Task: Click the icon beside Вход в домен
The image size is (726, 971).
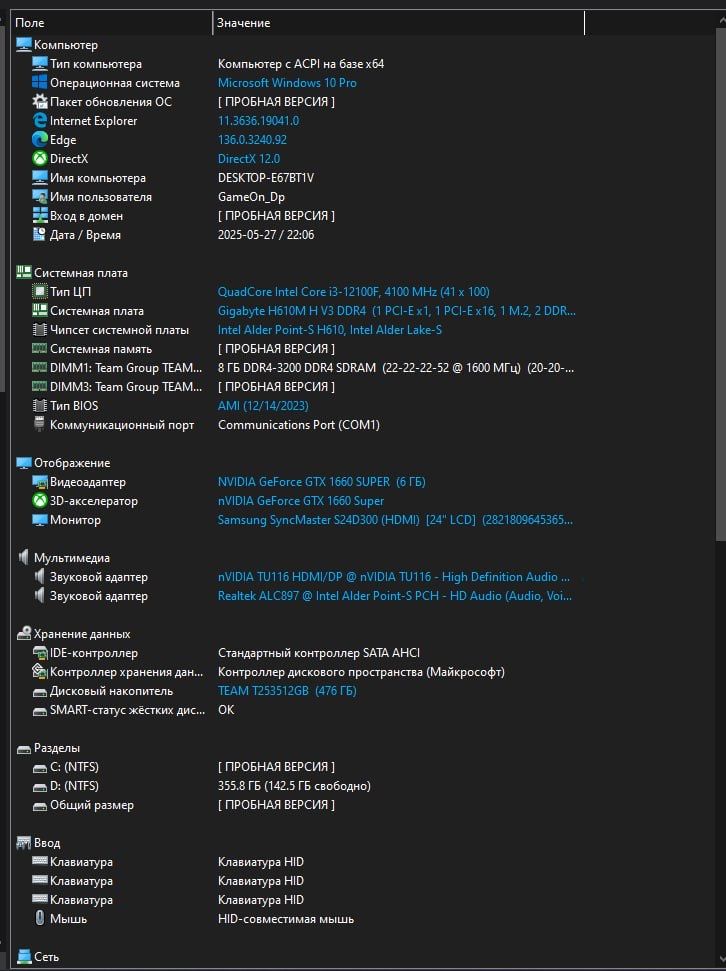Action: [x=40, y=216]
